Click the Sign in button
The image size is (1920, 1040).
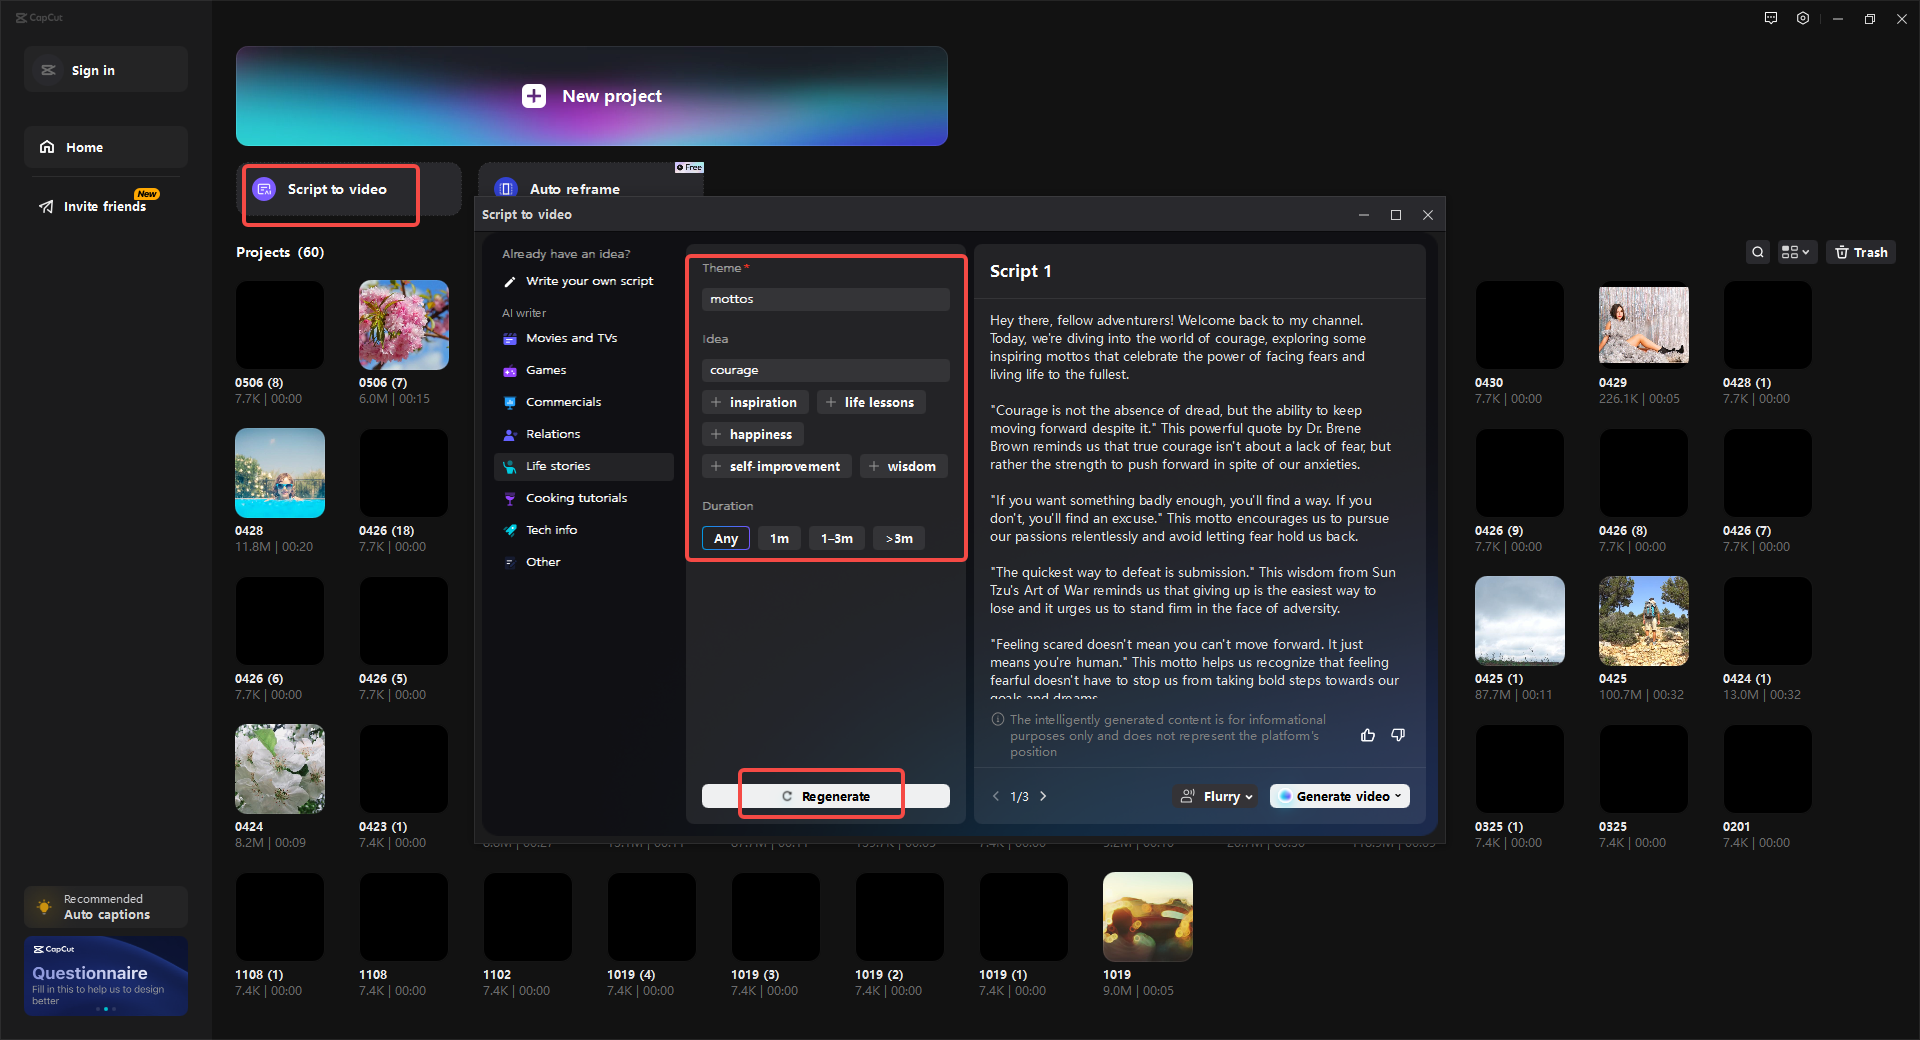click(106, 70)
